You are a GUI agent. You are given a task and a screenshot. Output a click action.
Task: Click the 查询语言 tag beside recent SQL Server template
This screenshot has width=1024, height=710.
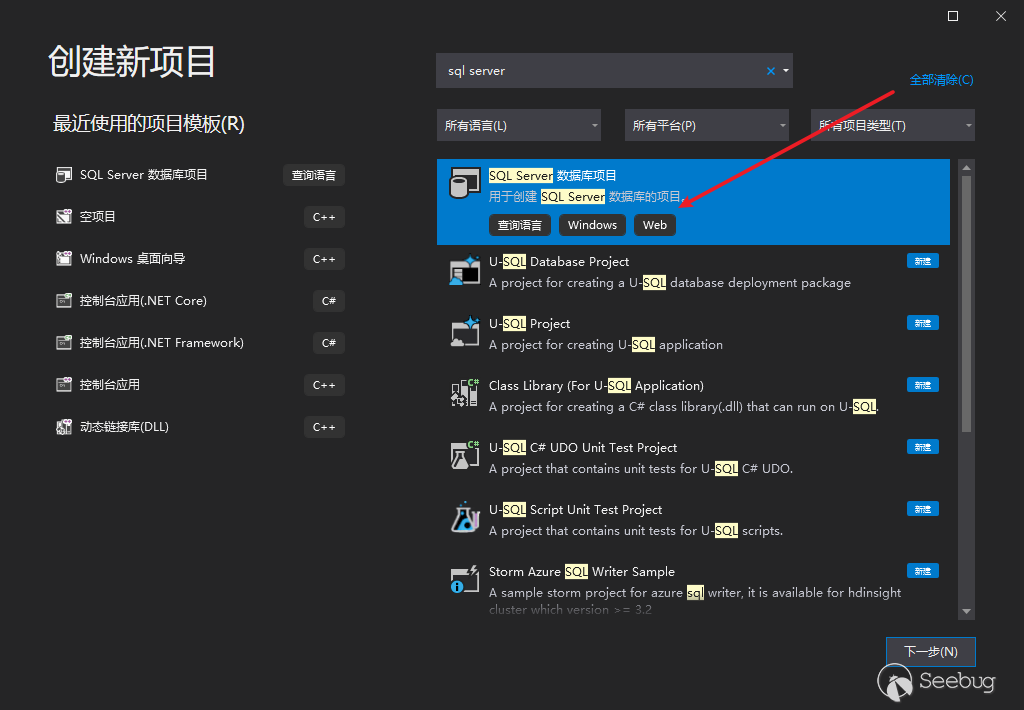pos(313,175)
